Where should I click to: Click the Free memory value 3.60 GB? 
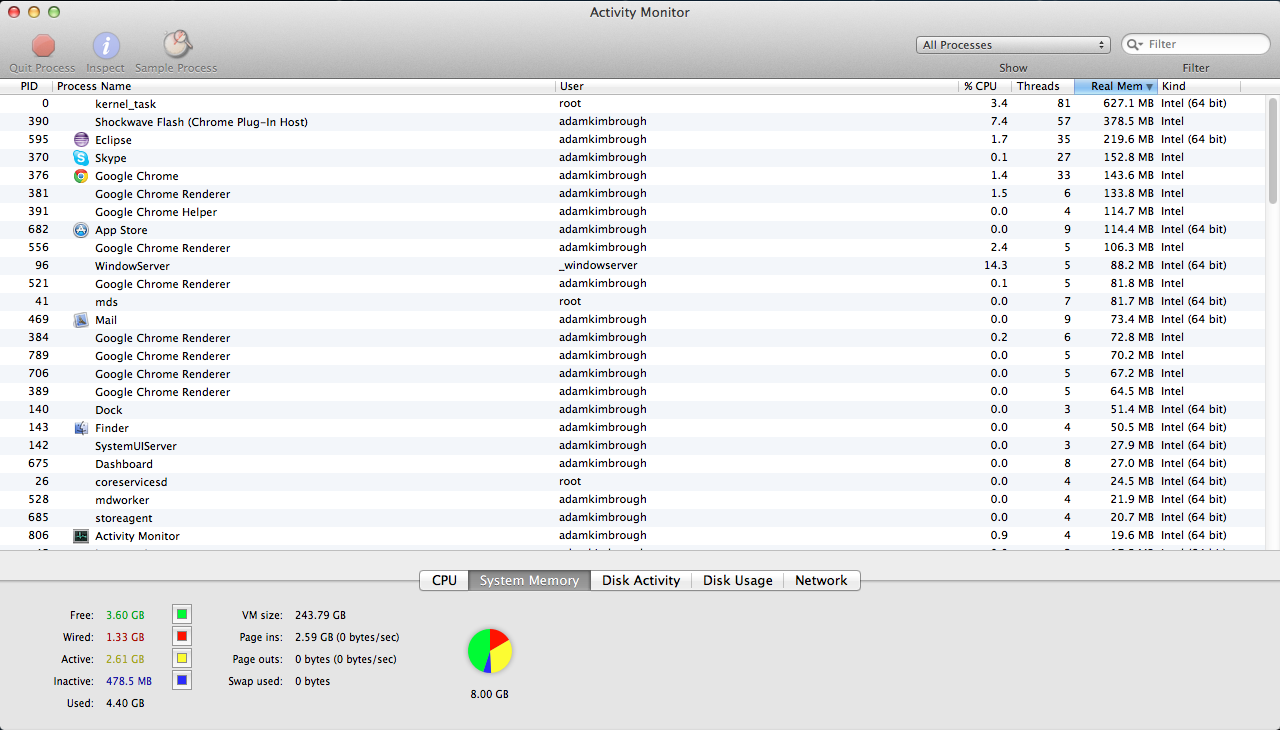pyautogui.click(x=125, y=615)
